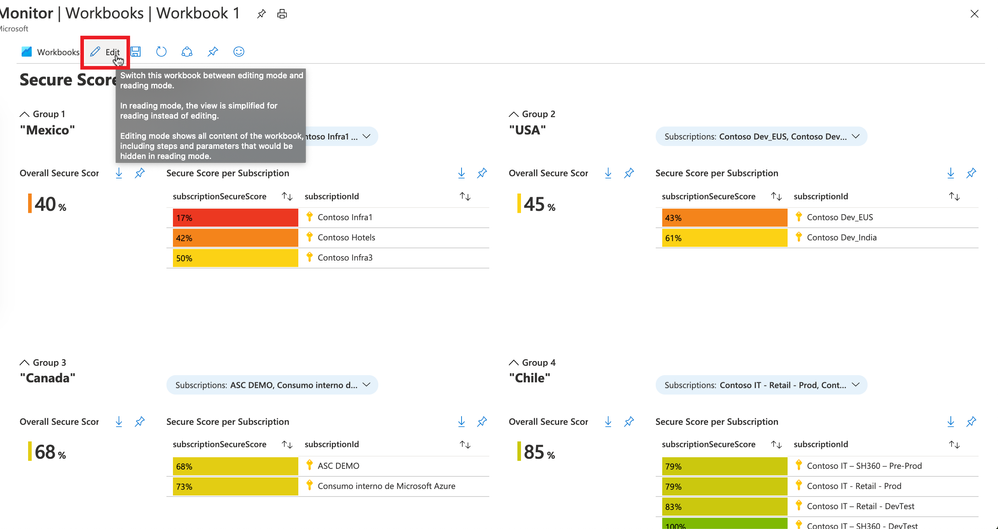Open the Workbooks gallery button
This screenshot has width=998, height=529.
50,52
